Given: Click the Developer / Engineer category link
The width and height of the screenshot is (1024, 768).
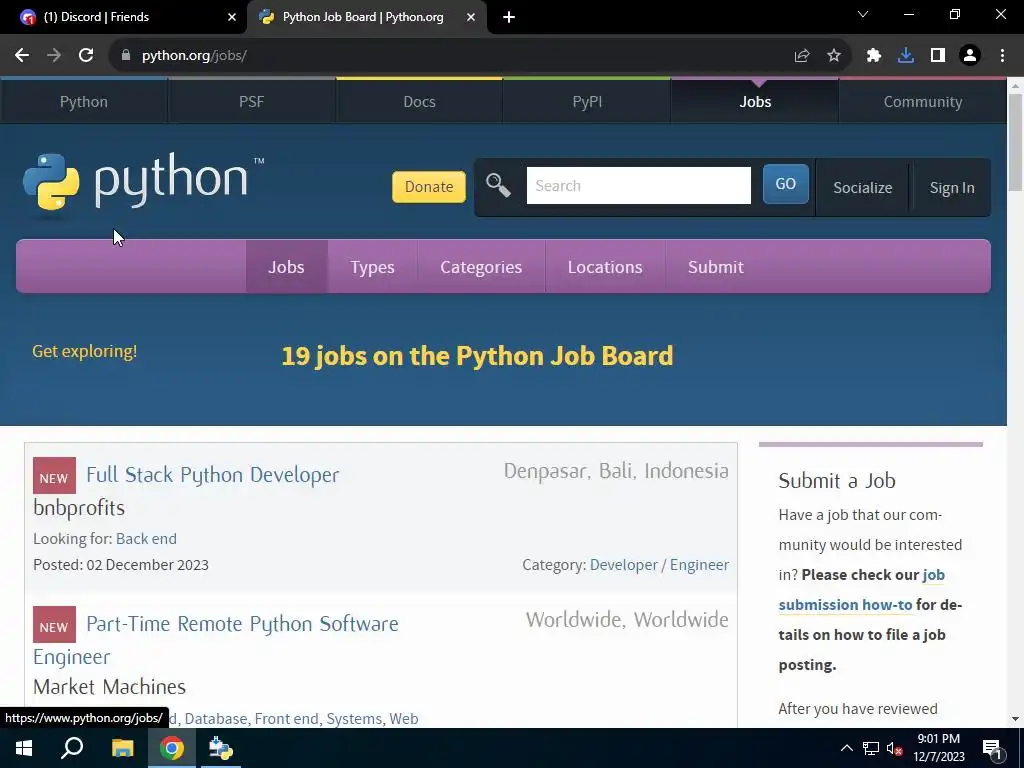Looking at the screenshot, I should point(660,565).
